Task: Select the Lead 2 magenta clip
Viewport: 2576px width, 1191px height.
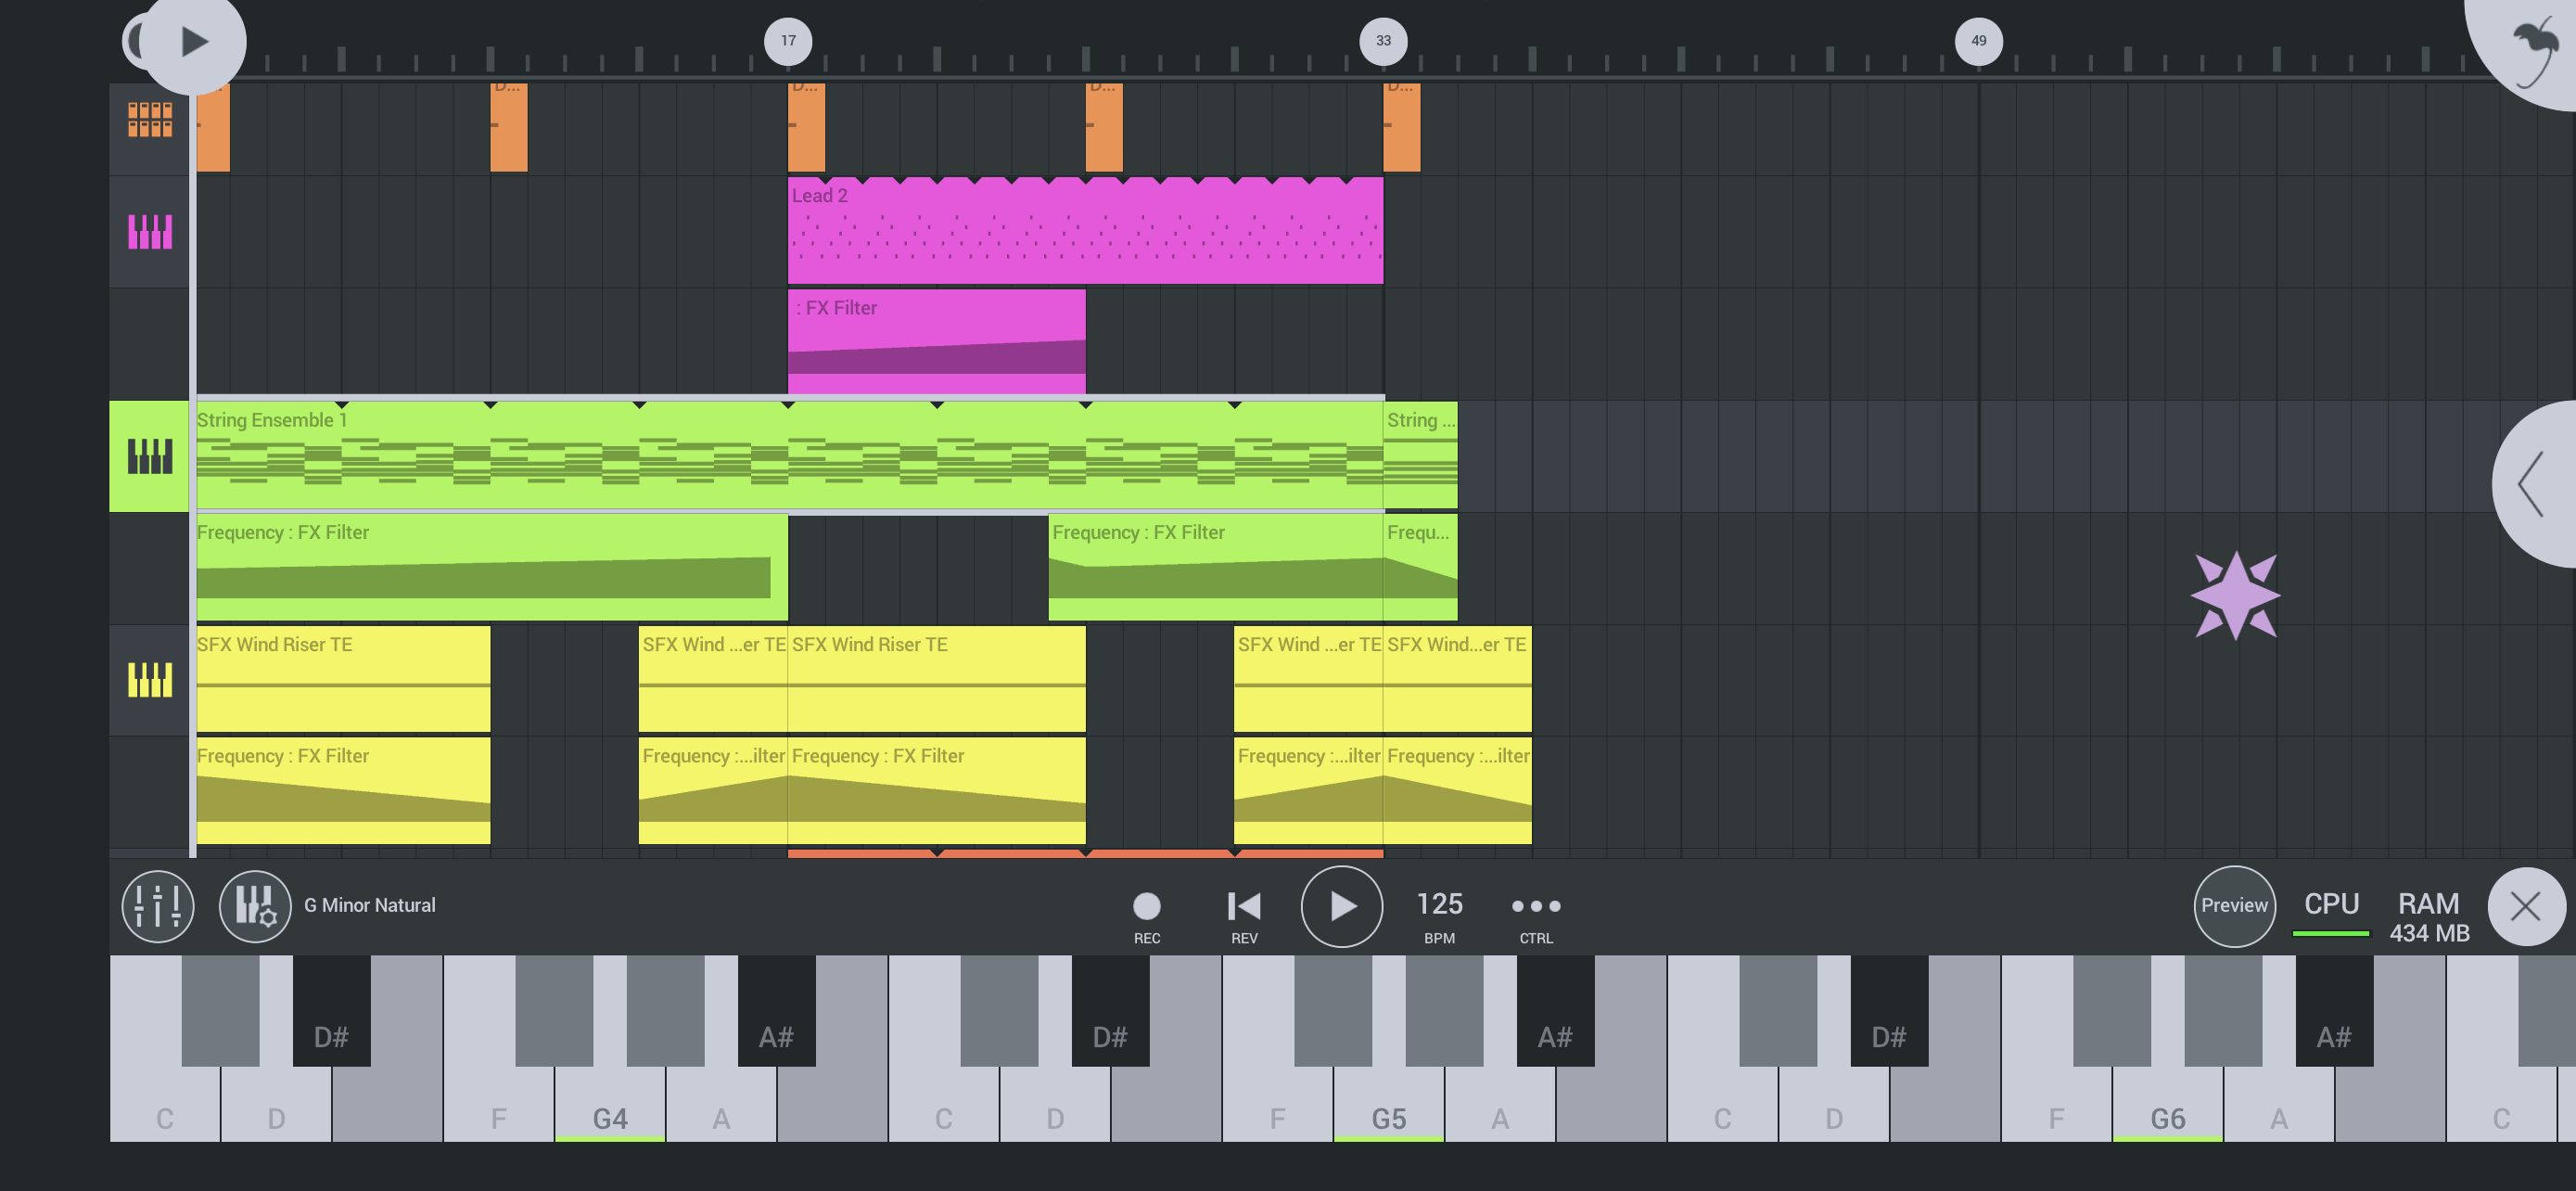Action: pos(1085,231)
